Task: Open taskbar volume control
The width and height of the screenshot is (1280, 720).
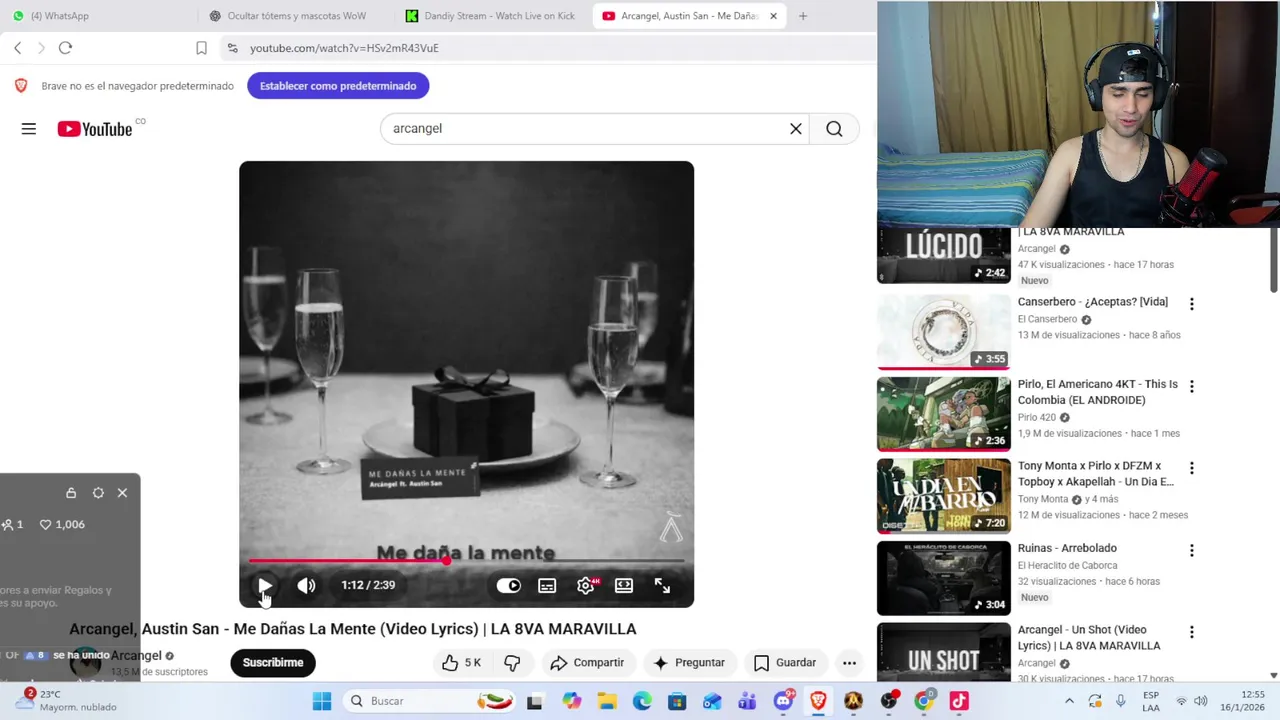Action: click(1201, 701)
